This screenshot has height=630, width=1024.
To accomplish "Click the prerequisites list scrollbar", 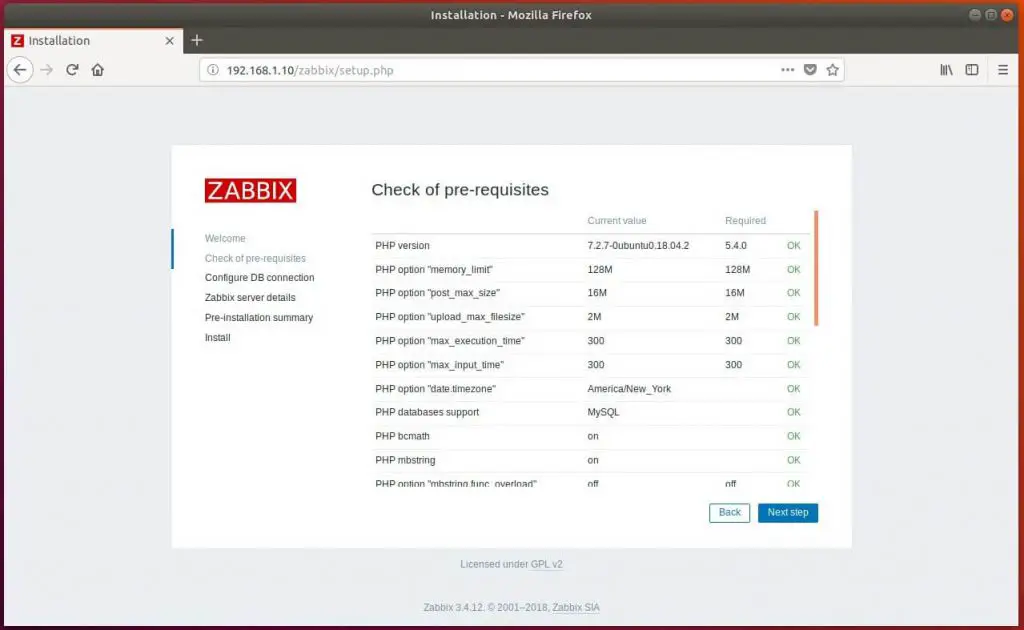I will pyautogui.click(x=816, y=268).
